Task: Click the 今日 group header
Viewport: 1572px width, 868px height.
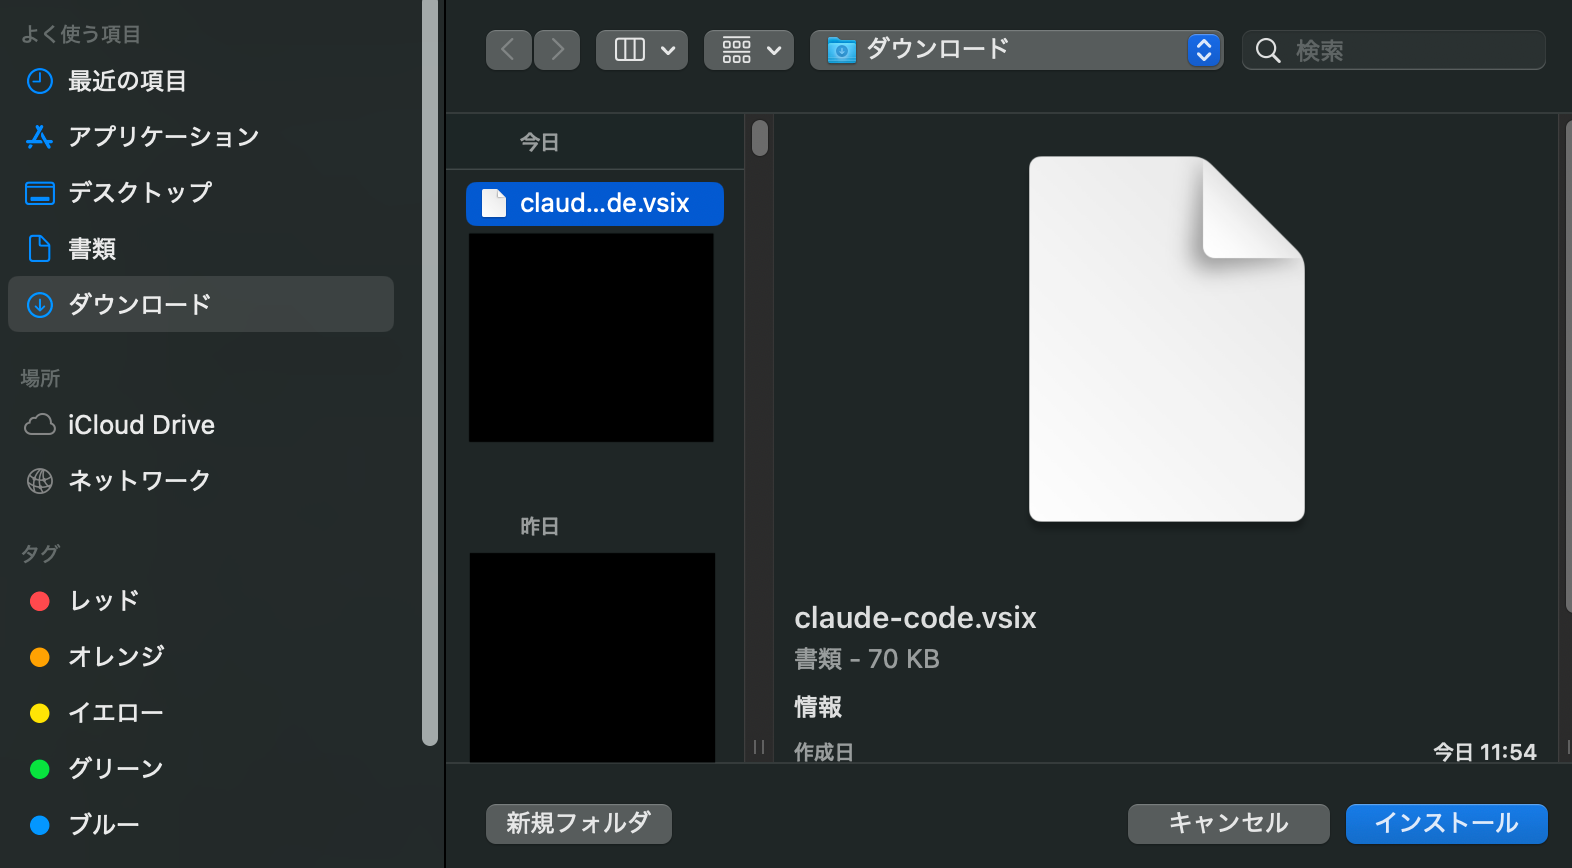Action: (x=539, y=142)
